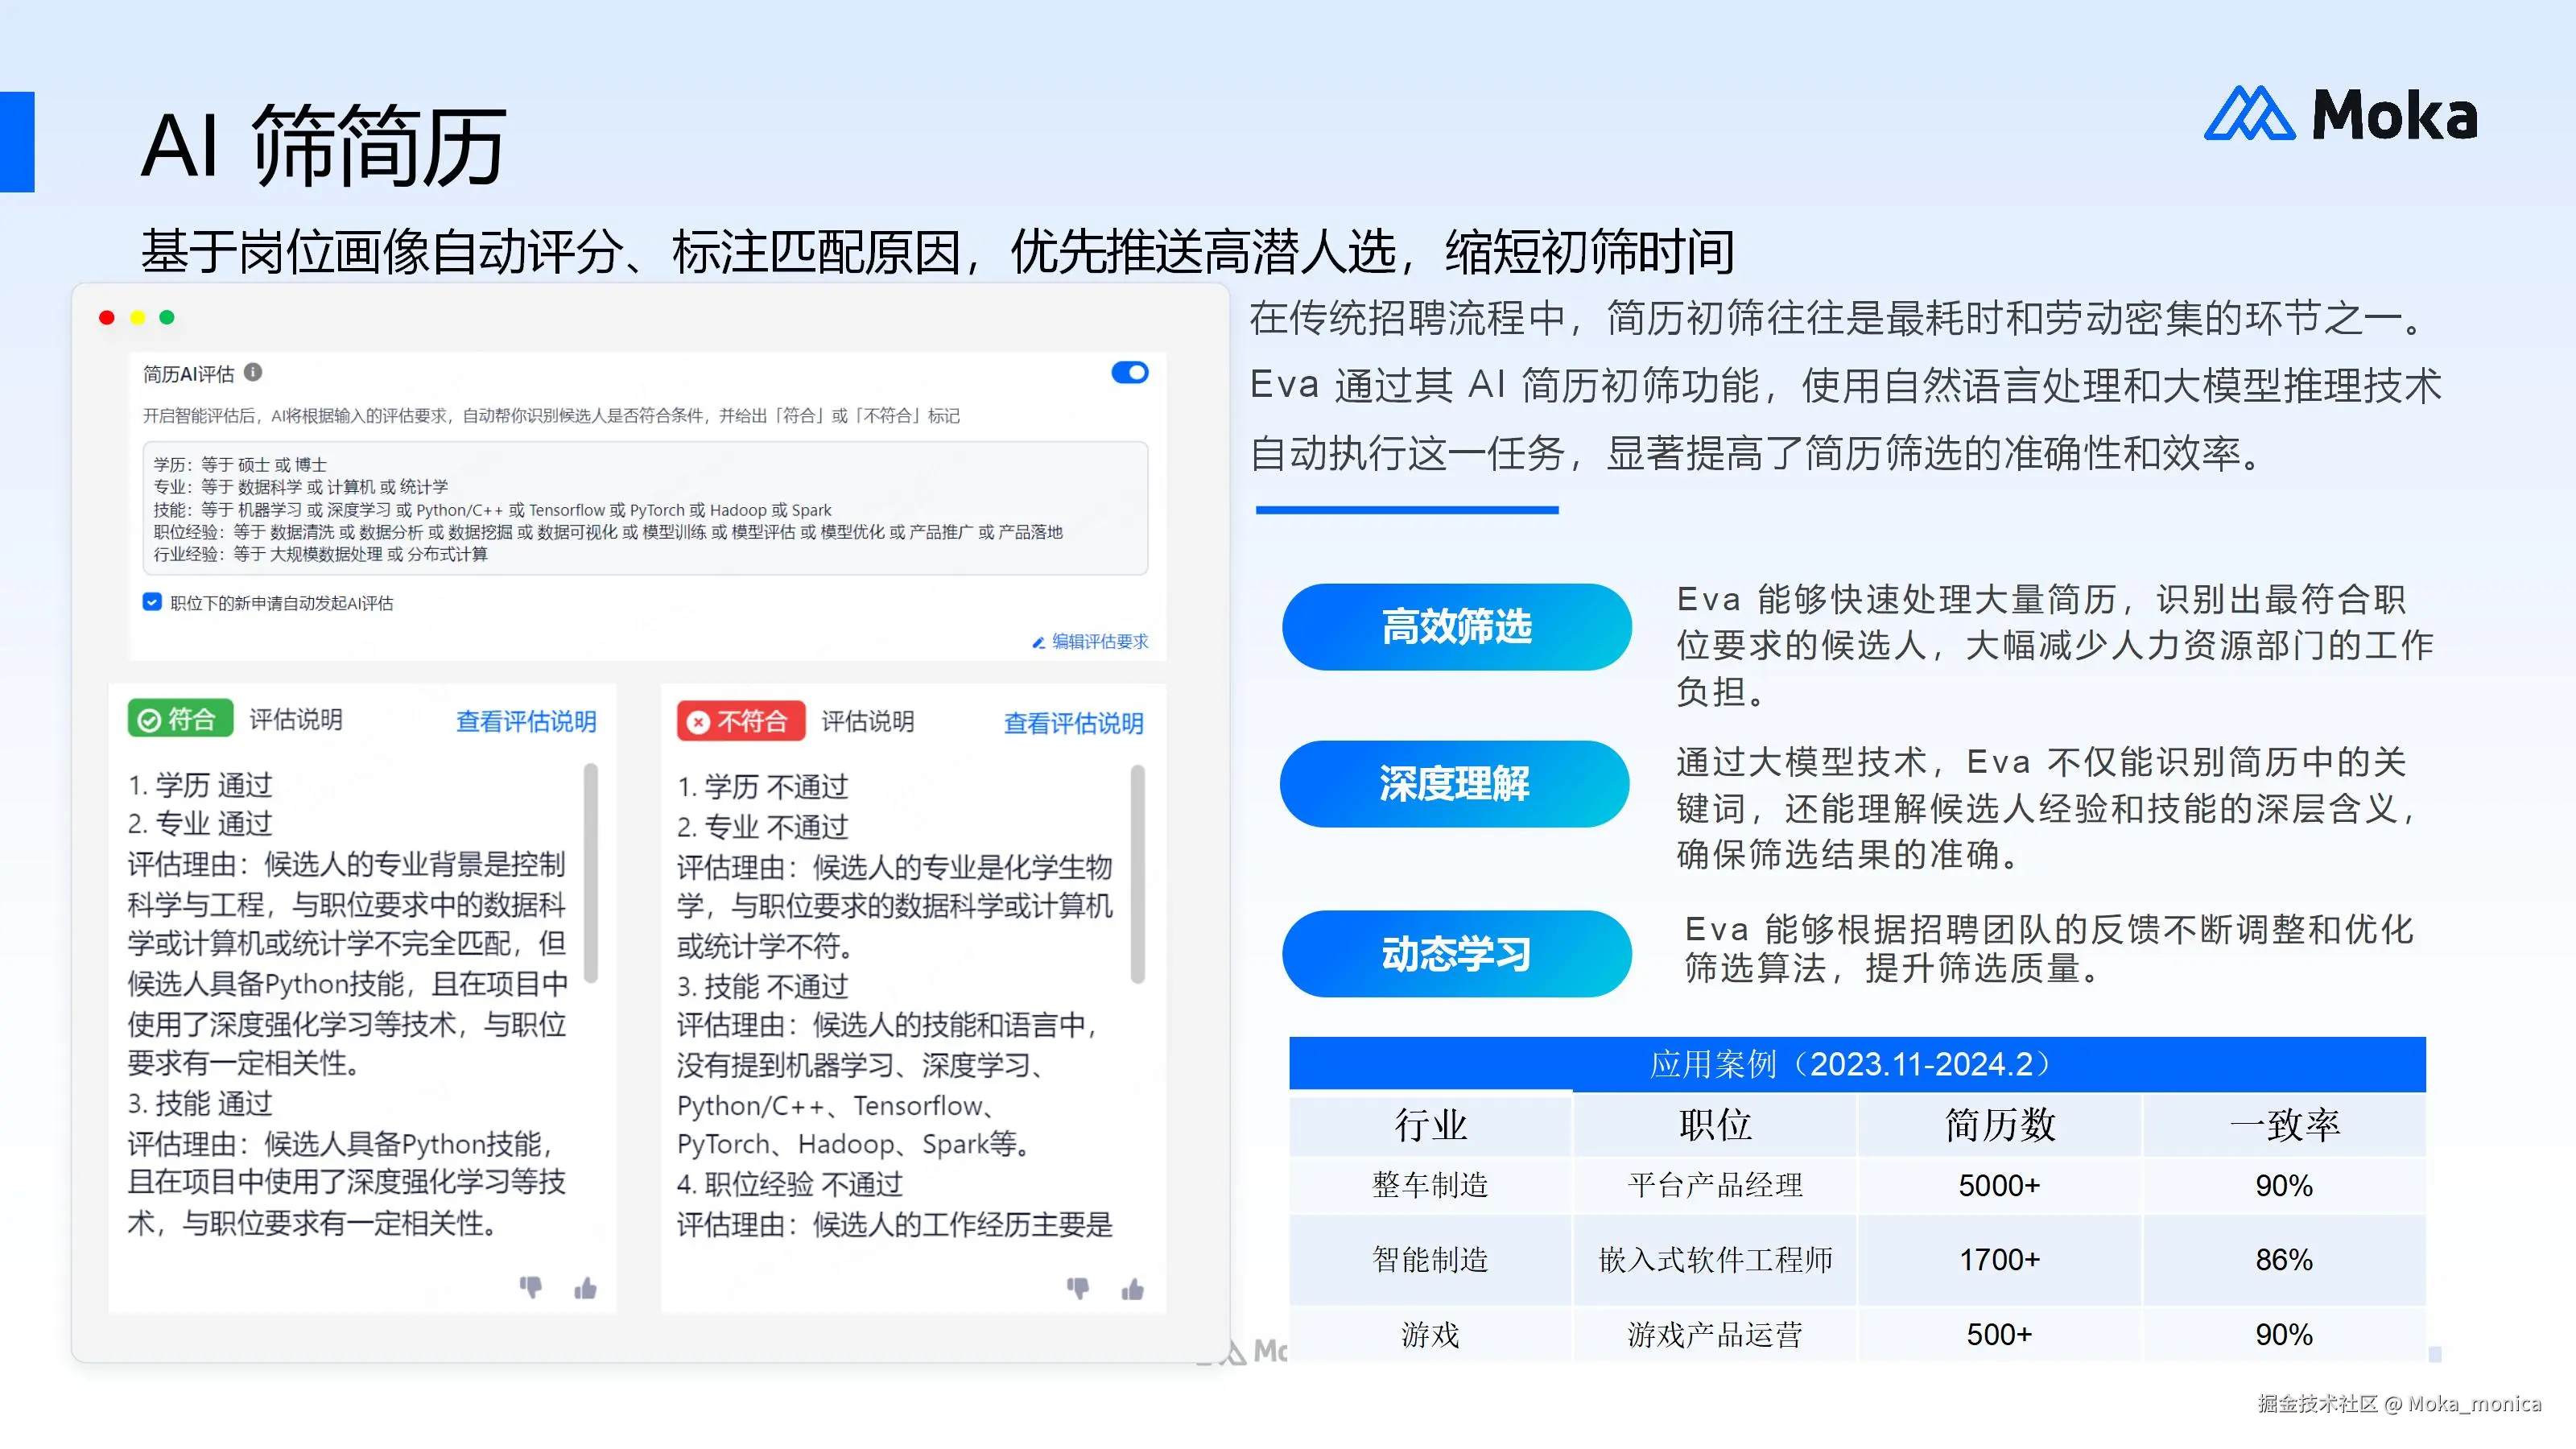Click thumbs-down icon in 符合 evaluation card
Screen dimensions: 2576x1449
[530, 1287]
